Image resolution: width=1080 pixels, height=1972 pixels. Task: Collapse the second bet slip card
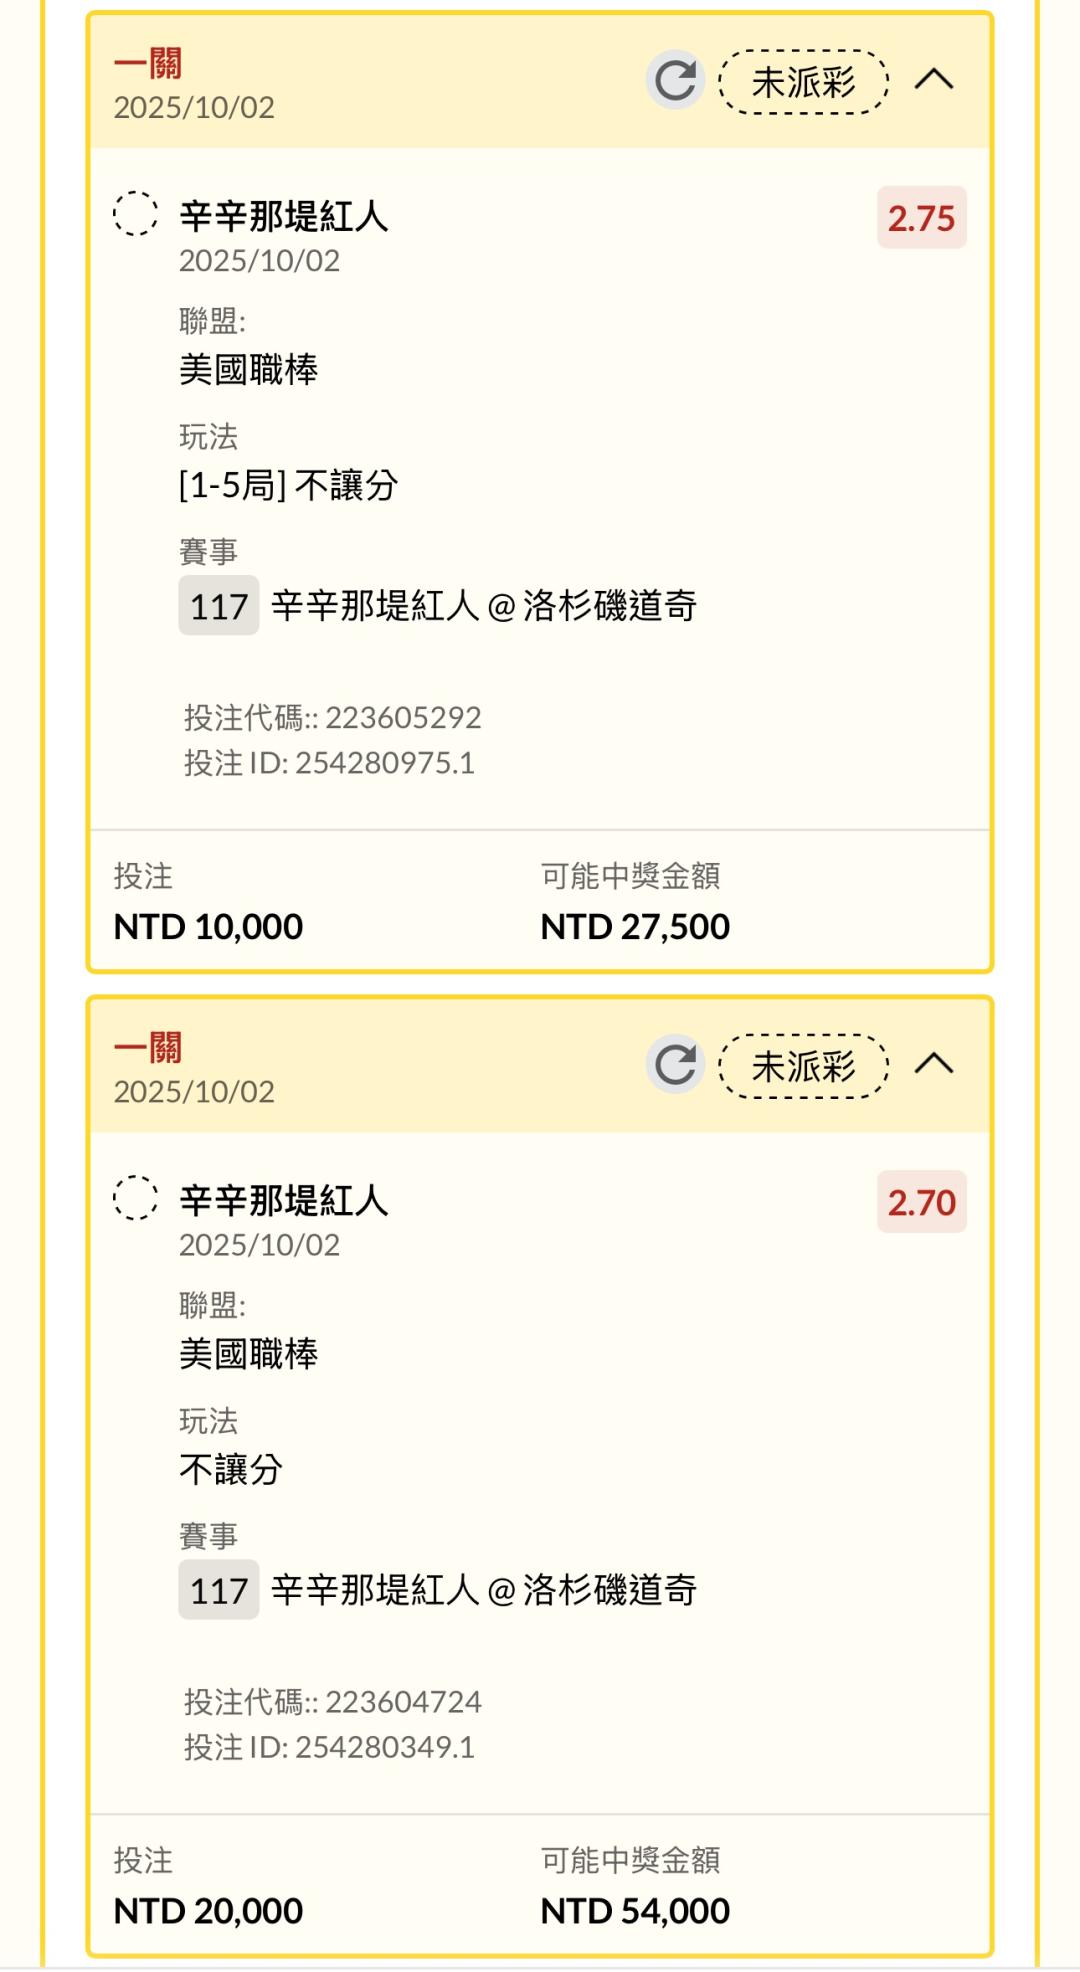(934, 1064)
